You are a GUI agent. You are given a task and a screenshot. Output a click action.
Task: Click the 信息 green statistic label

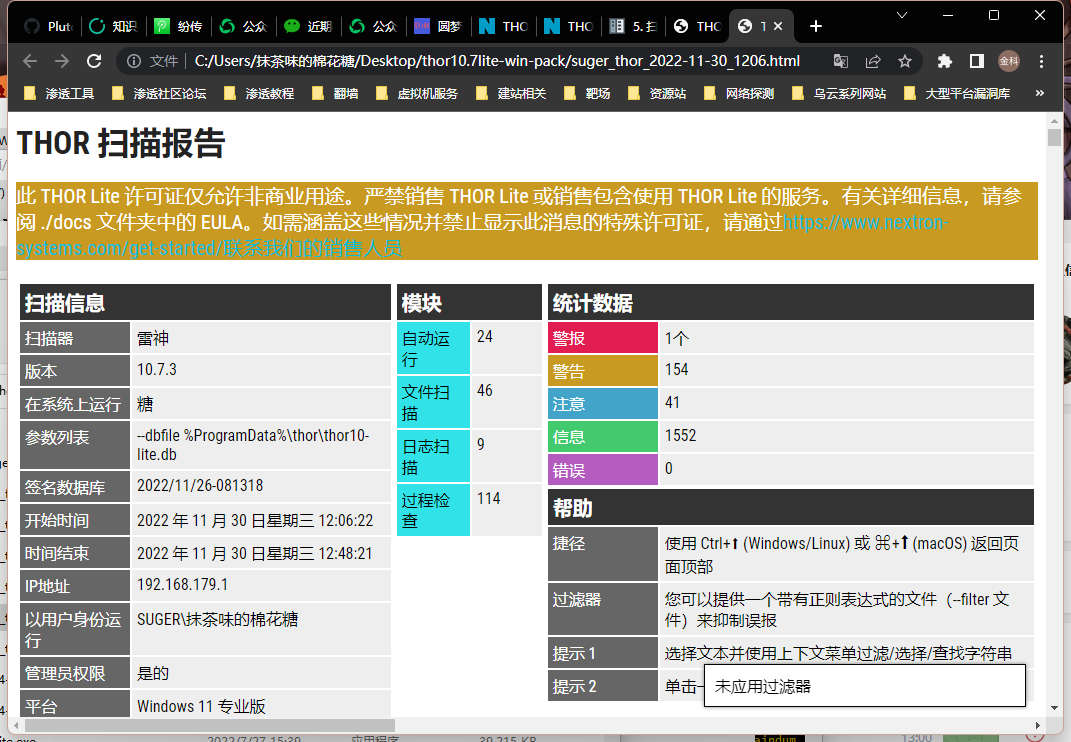click(x=602, y=436)
